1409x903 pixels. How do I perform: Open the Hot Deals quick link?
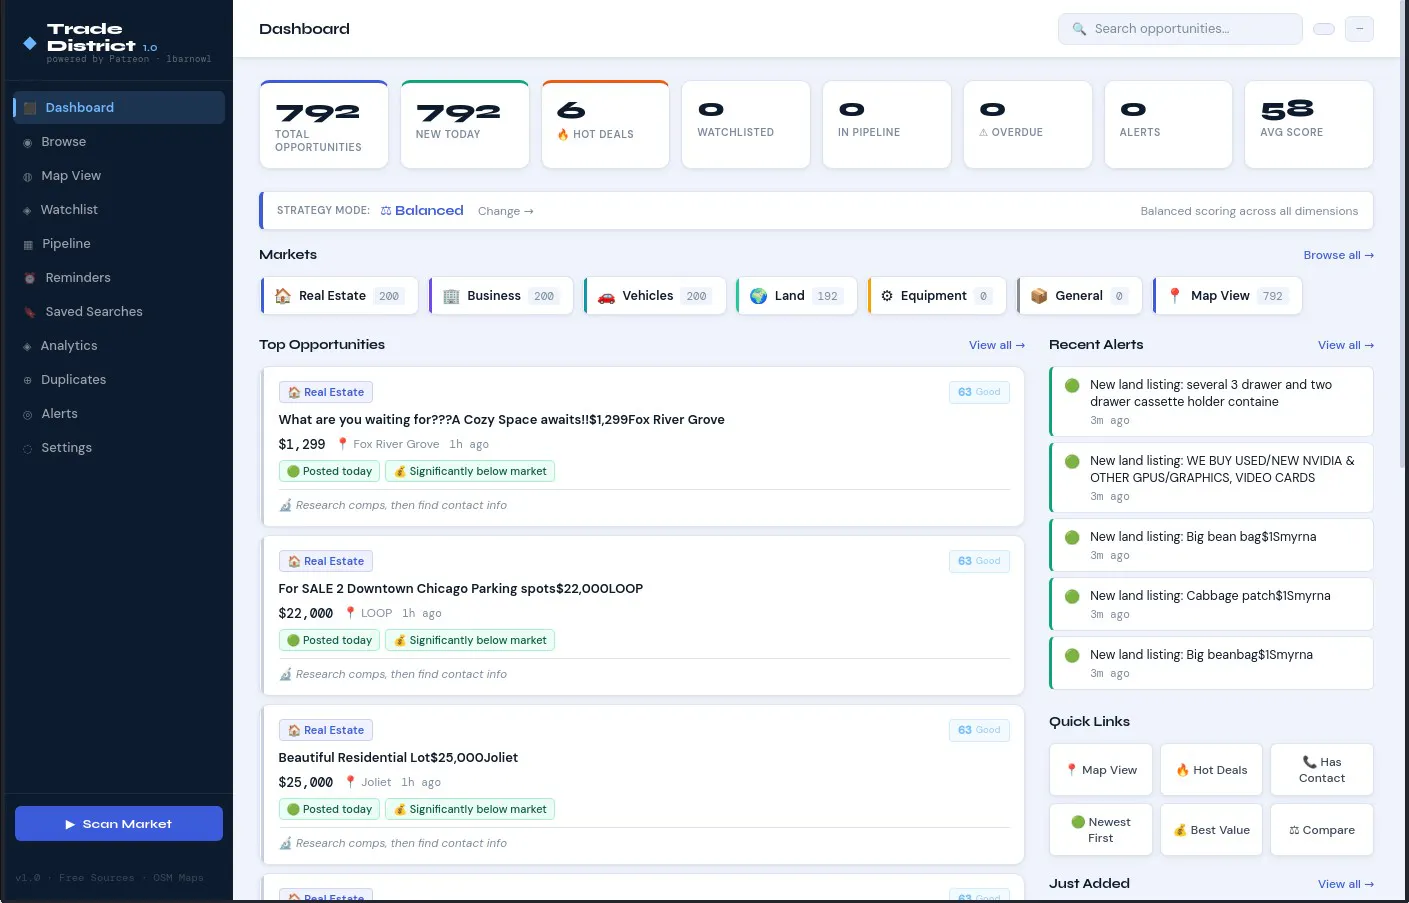[x=1211, y=770]
